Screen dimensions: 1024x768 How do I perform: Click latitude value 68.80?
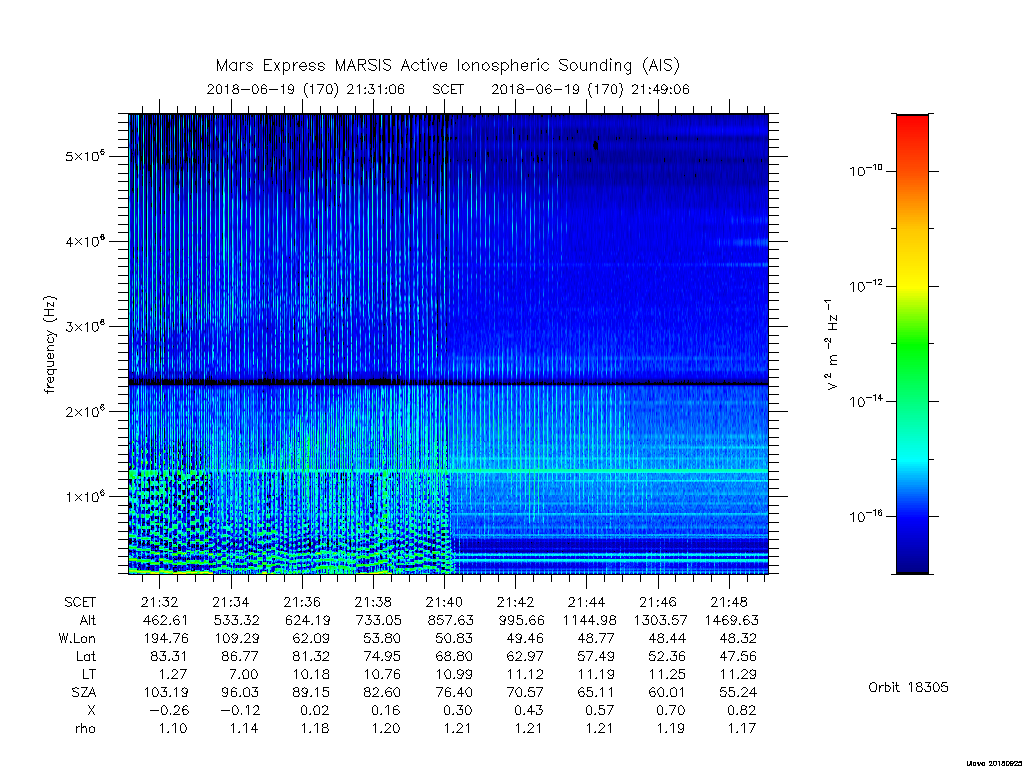pyautogui.click(x=455, y=656)
